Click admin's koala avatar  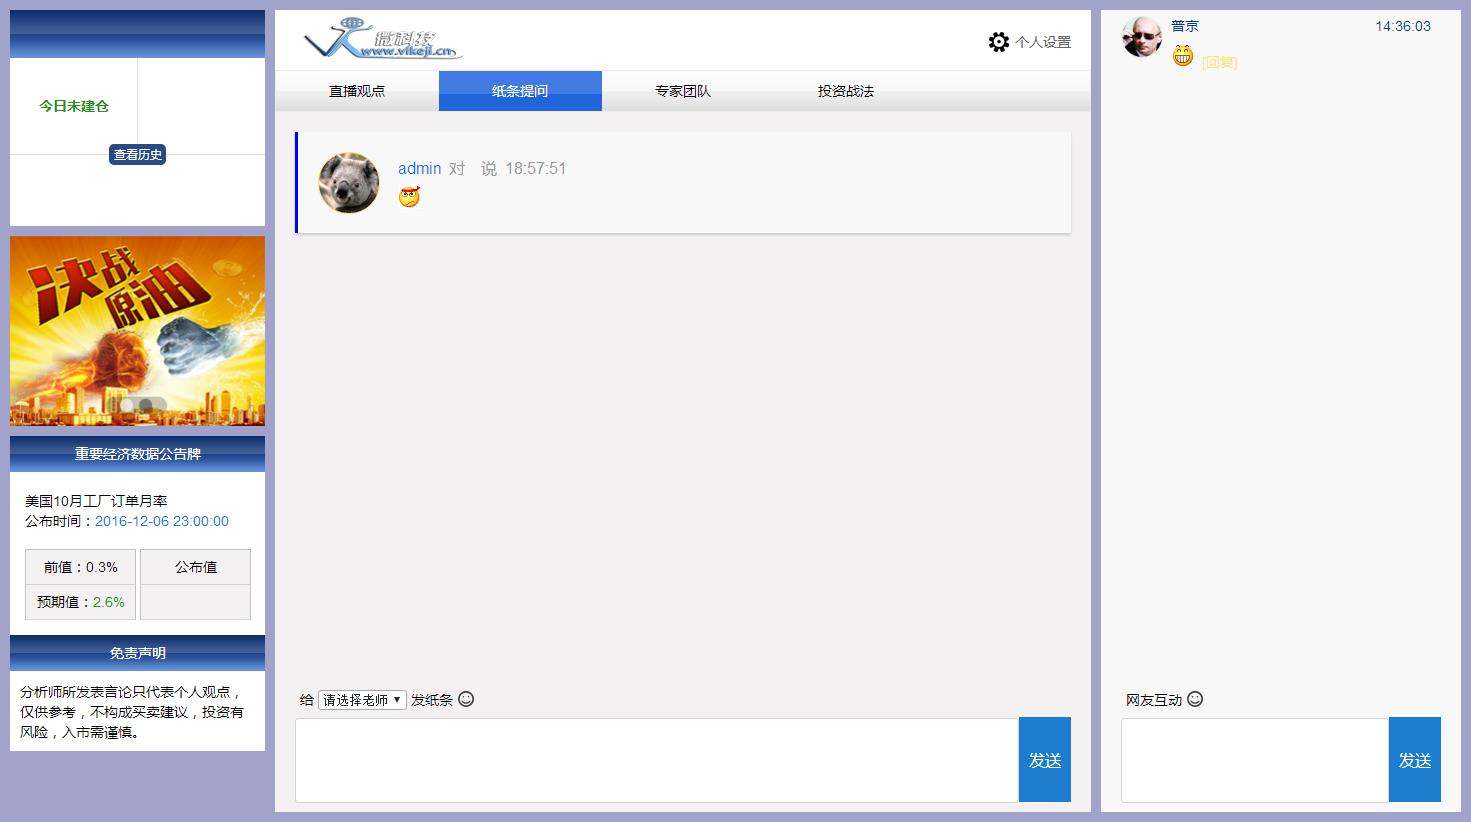(349, 183)
